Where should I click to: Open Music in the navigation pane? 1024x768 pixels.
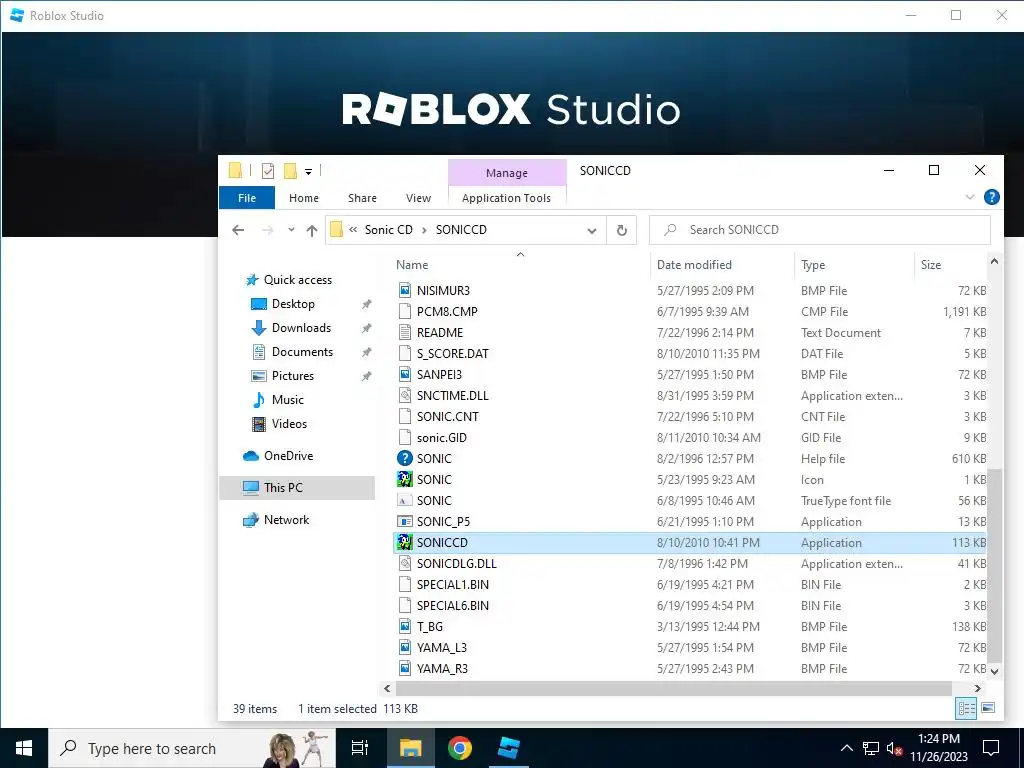point(287,400)
